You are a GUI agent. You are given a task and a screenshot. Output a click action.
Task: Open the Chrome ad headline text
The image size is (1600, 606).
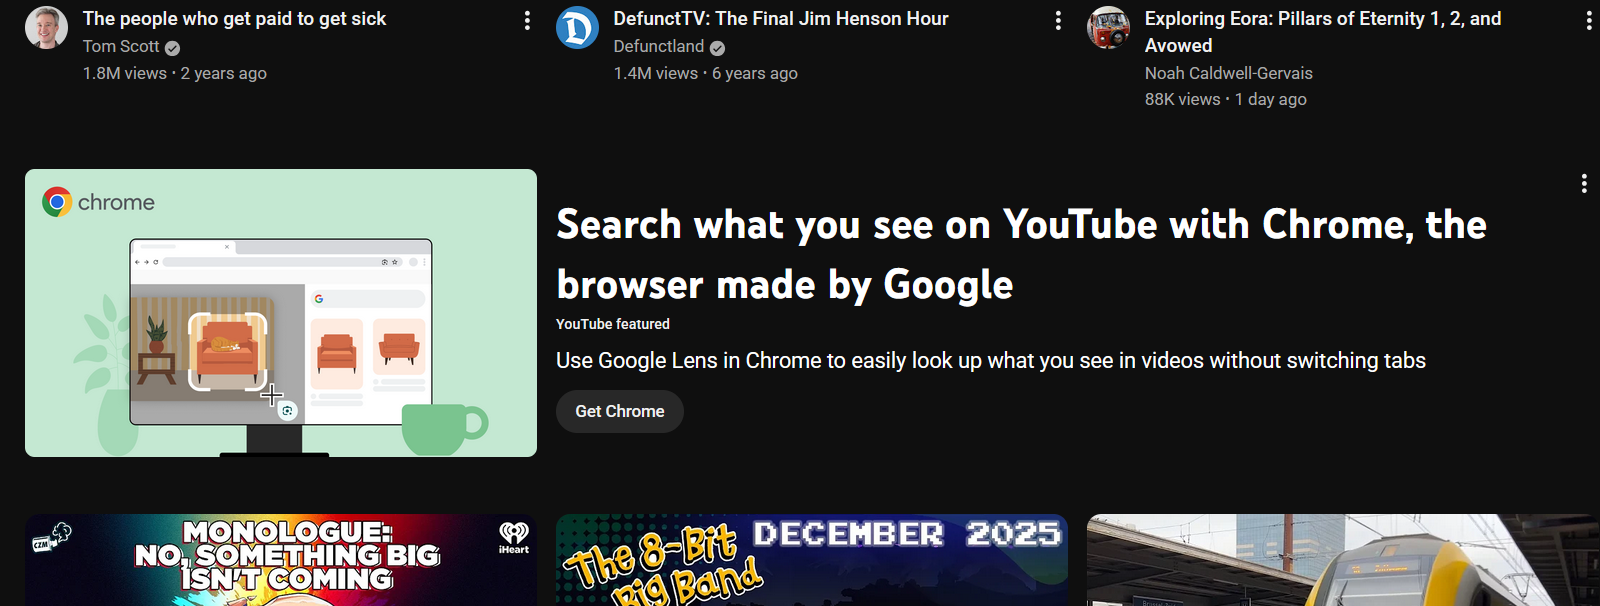tap(1020, 254)
